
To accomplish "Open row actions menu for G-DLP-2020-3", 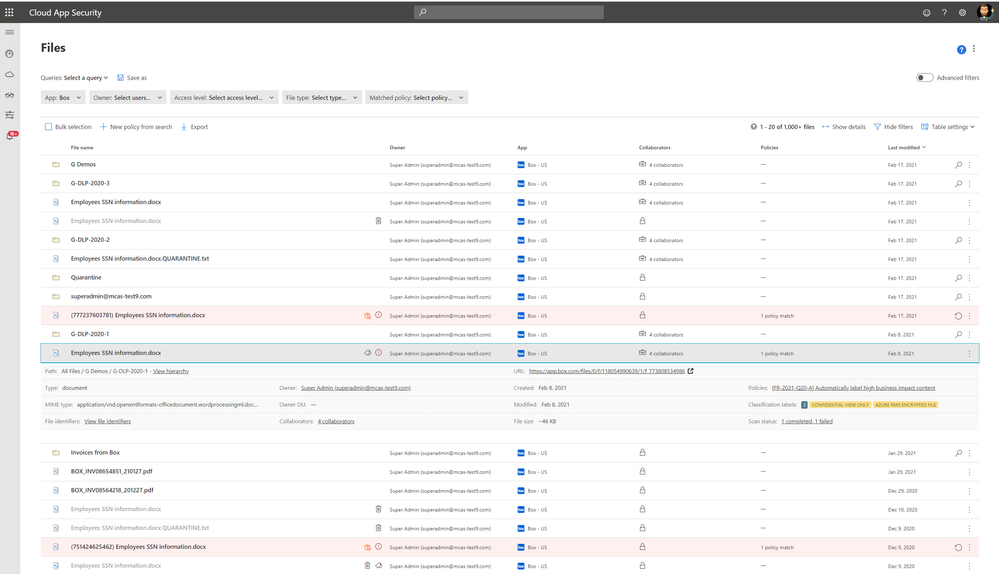I will click(x=970, y=183).
